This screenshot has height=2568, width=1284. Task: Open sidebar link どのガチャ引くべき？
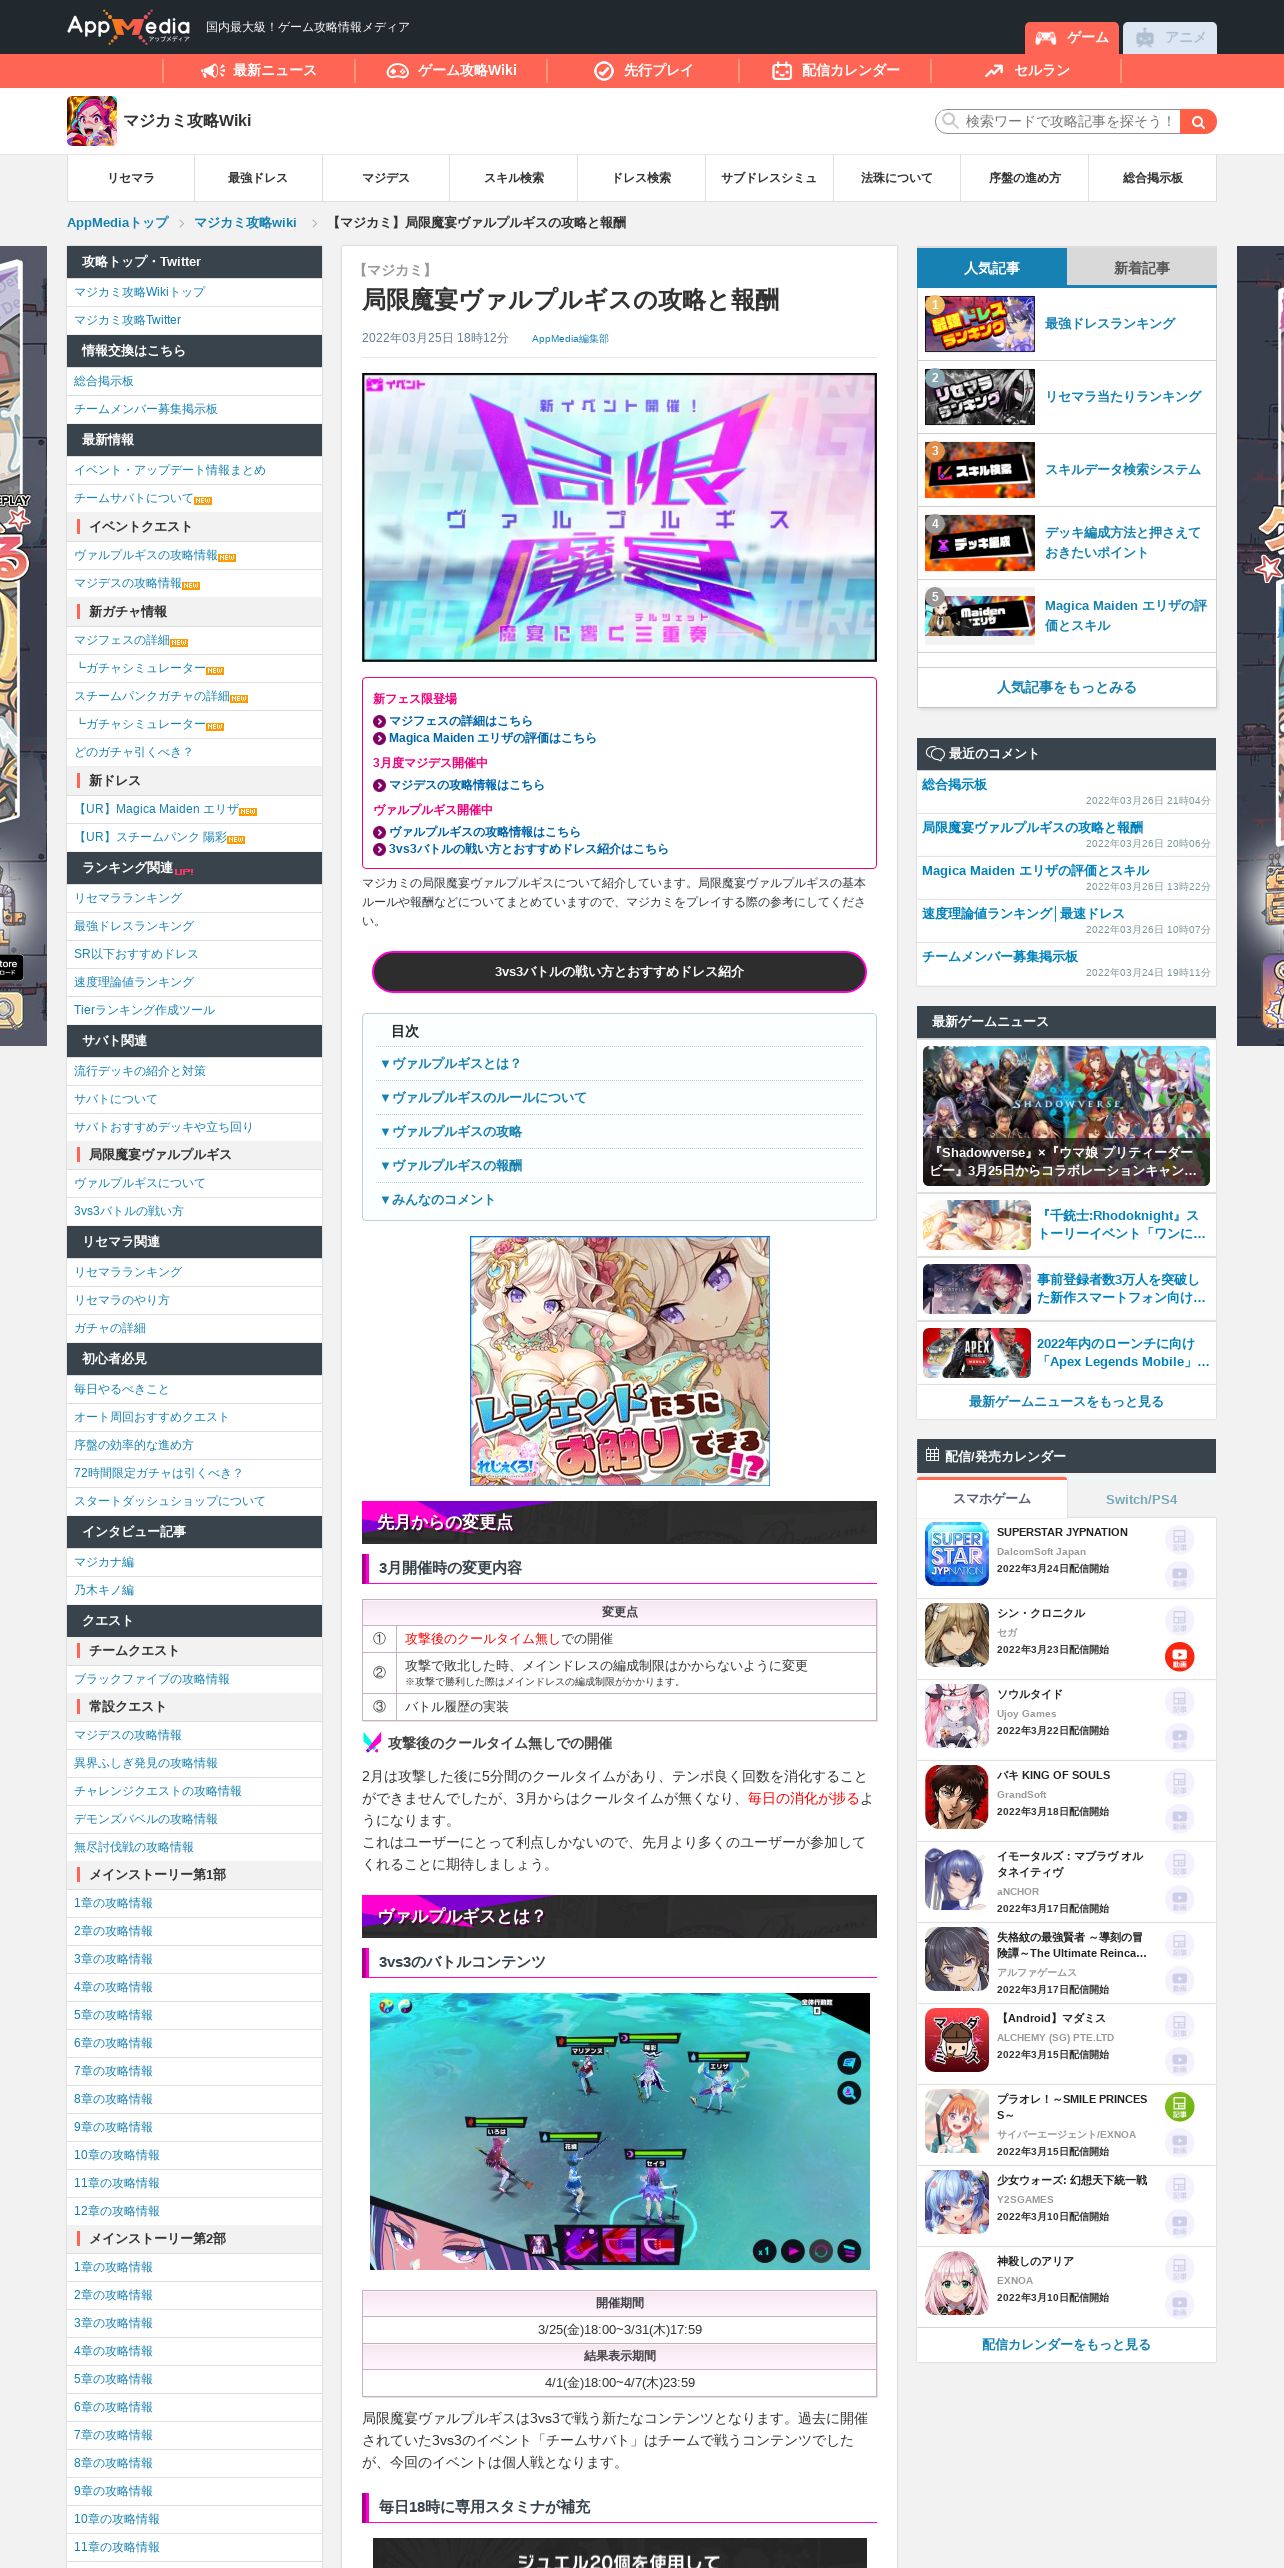133,752
